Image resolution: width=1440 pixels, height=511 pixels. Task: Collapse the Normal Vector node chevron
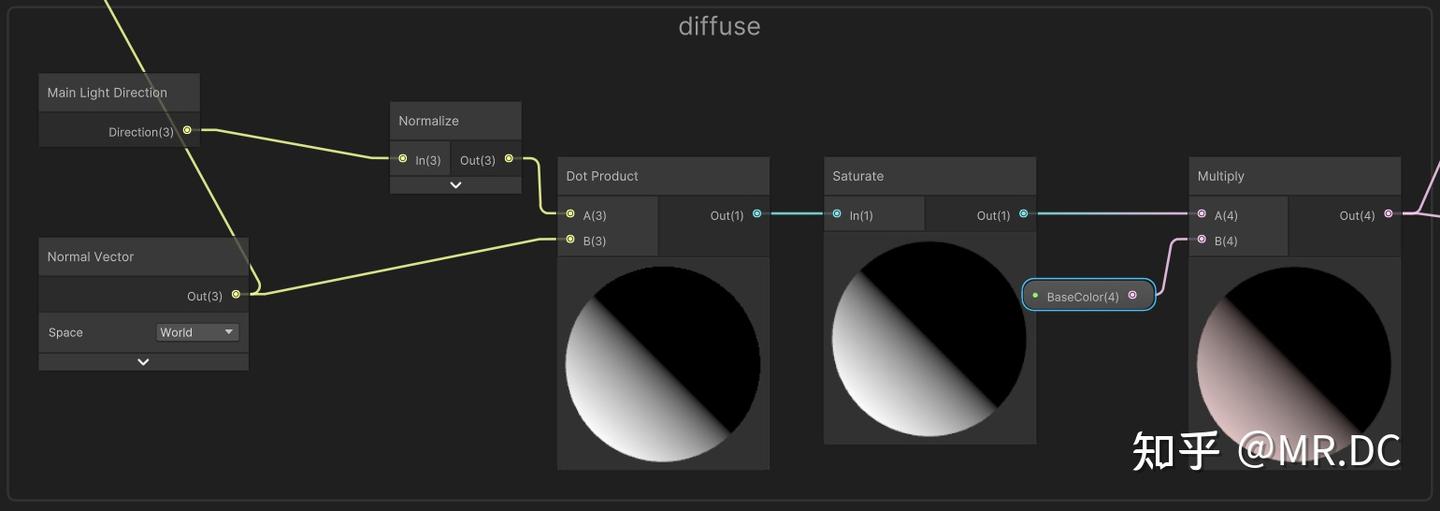pyautogui.click(x=143, y=362)
